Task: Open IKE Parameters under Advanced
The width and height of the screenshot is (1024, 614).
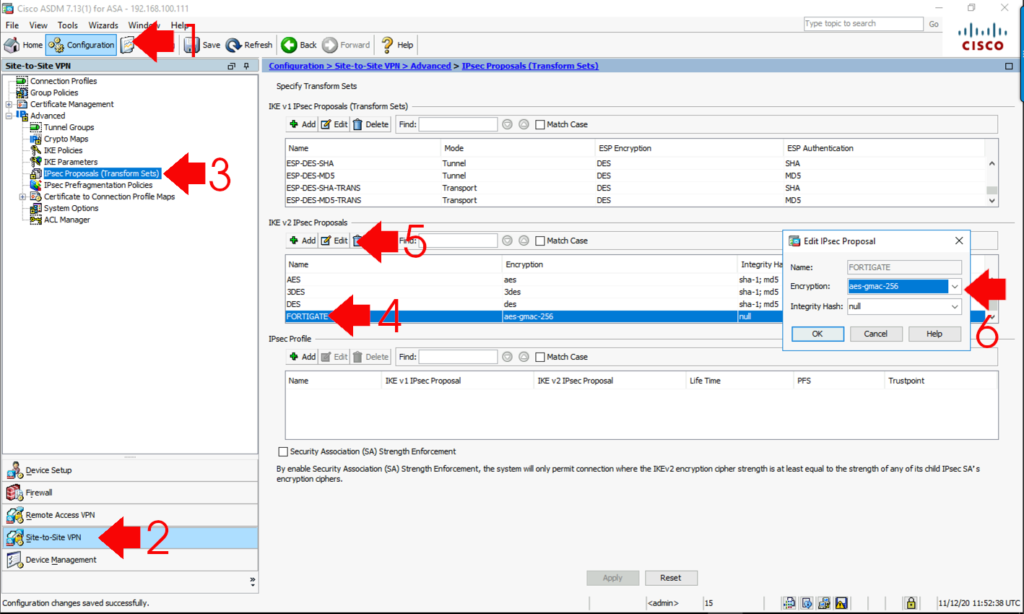Action: tap(71, 162)
